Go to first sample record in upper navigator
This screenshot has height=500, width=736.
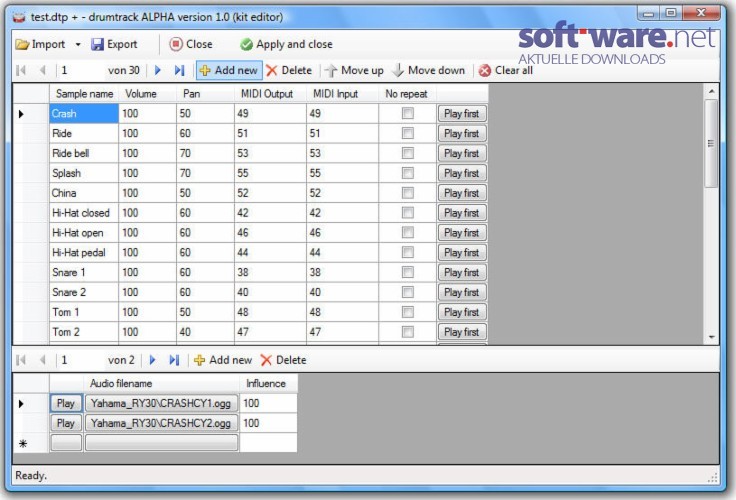pos(21,70)
